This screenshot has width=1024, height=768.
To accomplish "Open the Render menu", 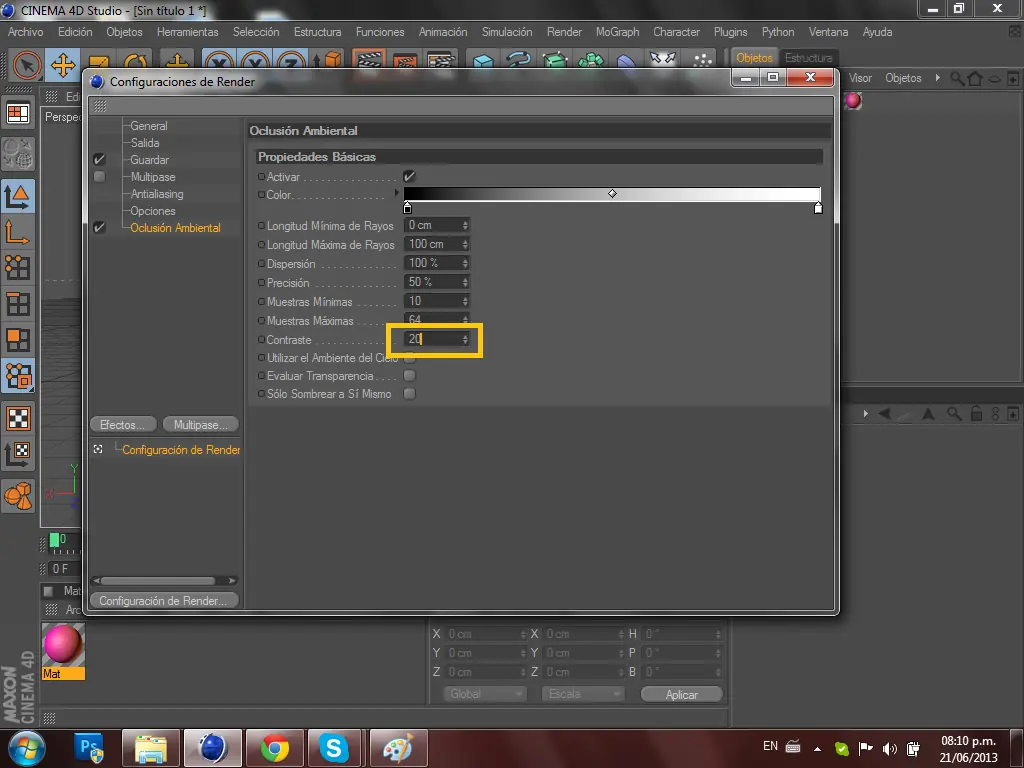I will [564, 32].
